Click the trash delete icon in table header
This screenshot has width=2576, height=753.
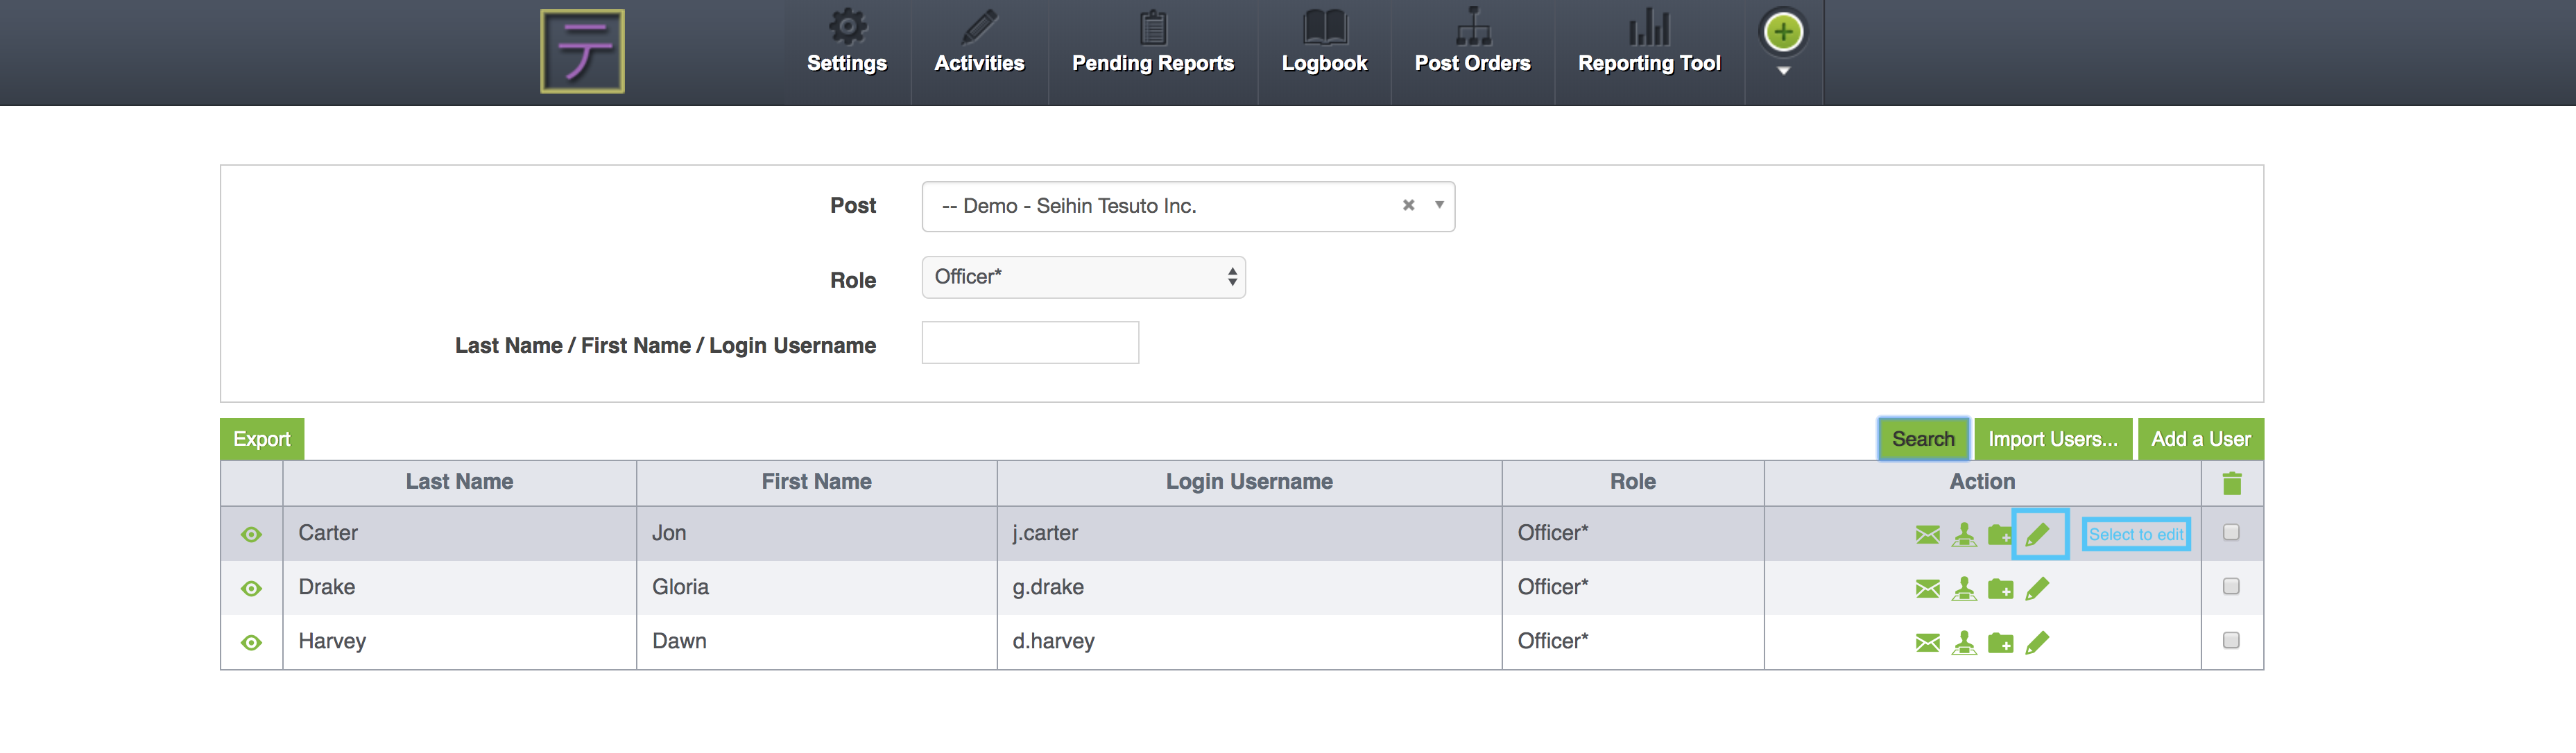[x=2231, y=483]
